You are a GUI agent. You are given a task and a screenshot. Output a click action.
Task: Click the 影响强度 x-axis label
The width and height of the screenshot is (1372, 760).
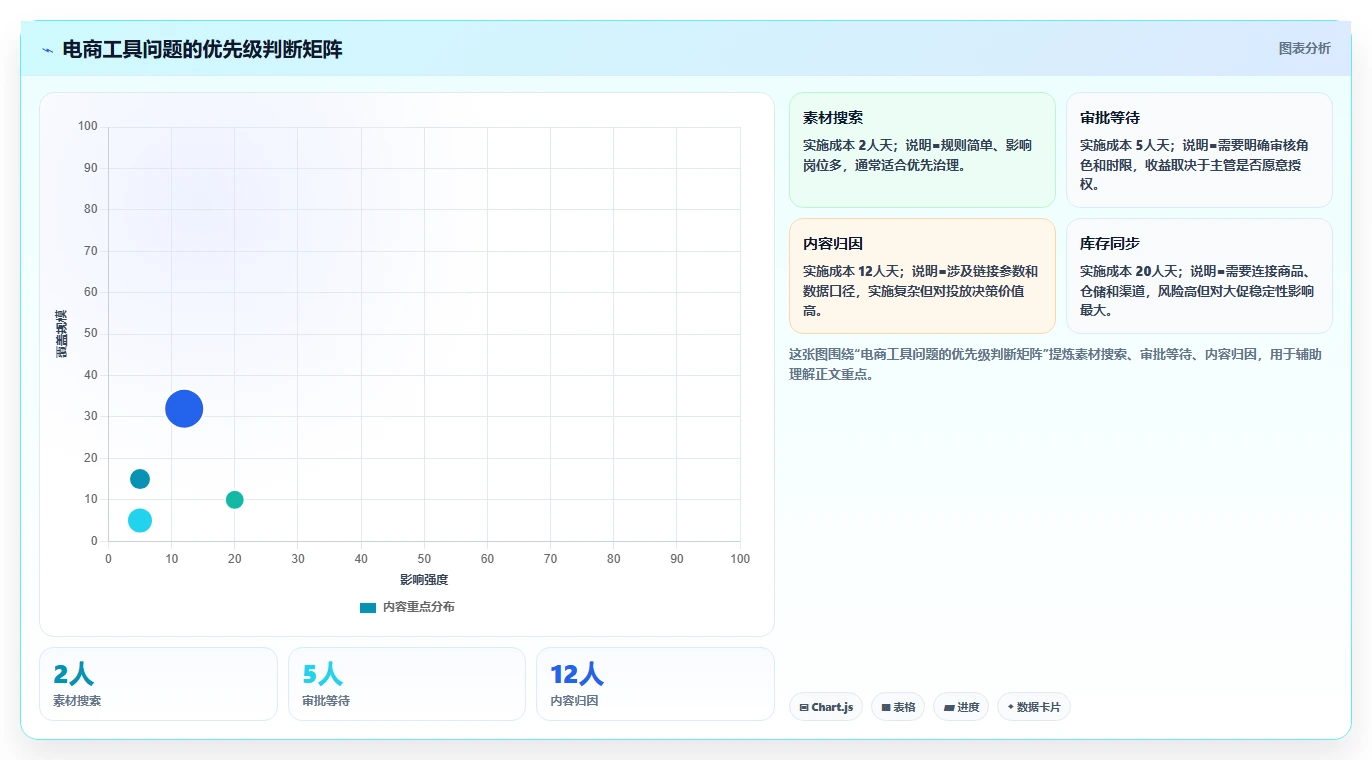pyautogui.click(x=424, y=580)
